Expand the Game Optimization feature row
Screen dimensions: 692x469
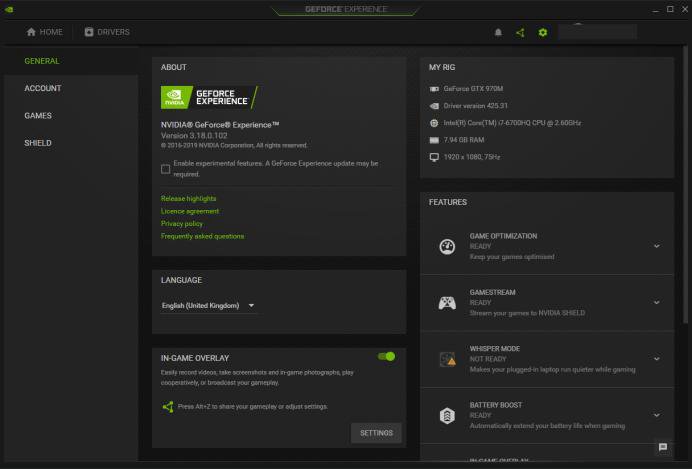coord(657,246)
